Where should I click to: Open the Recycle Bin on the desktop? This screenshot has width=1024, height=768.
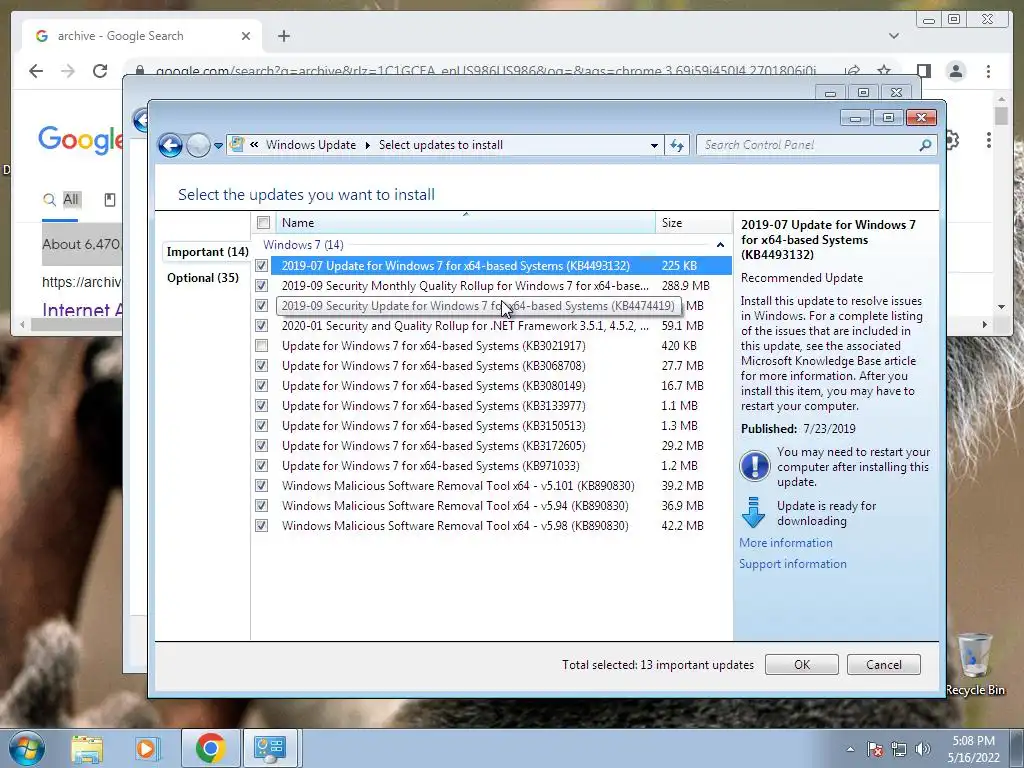click(x=975, y=664)
